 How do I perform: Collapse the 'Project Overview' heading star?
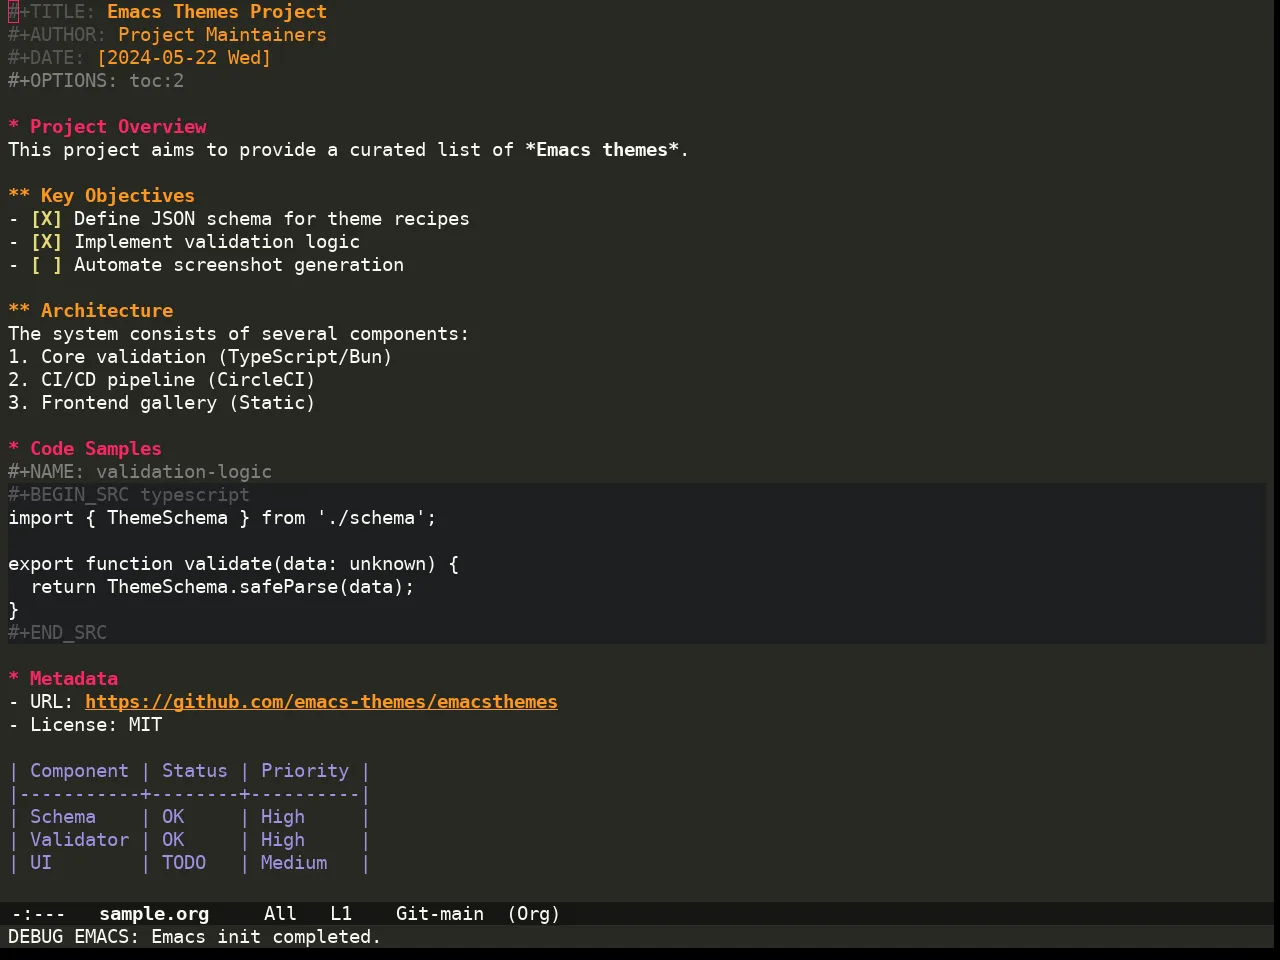[x=13, y=127]
